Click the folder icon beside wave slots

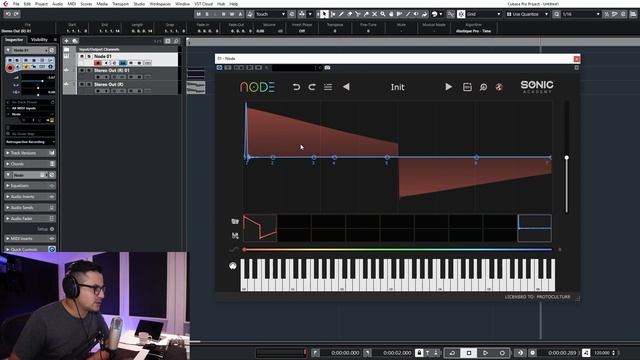point(235,221)
